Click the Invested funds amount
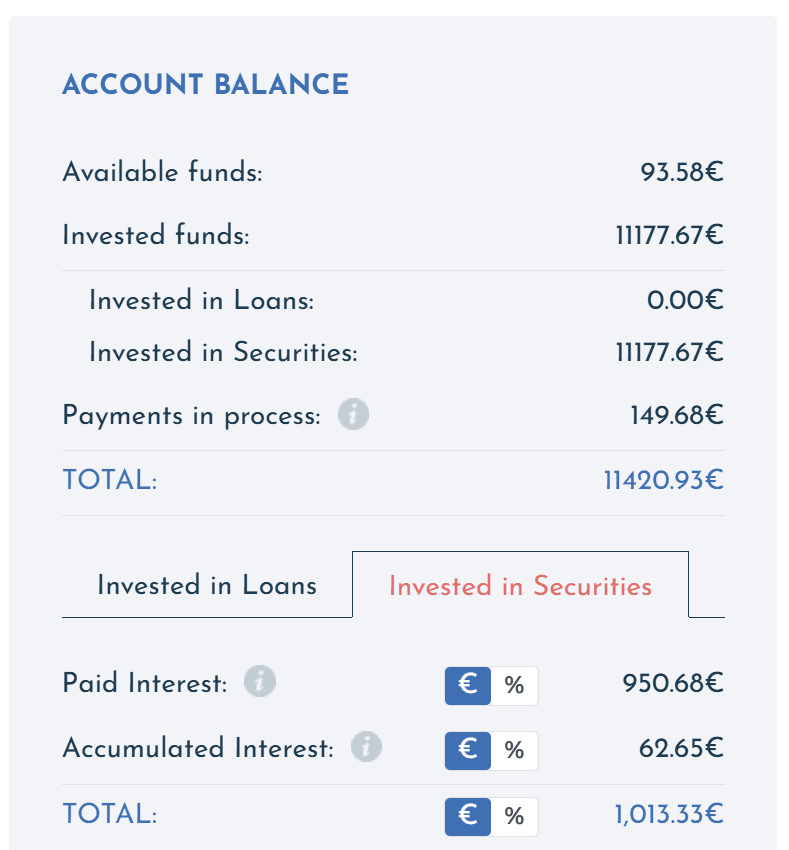This screenshot has height=850, width=789. pyautogui.click(x=670, y=236)
